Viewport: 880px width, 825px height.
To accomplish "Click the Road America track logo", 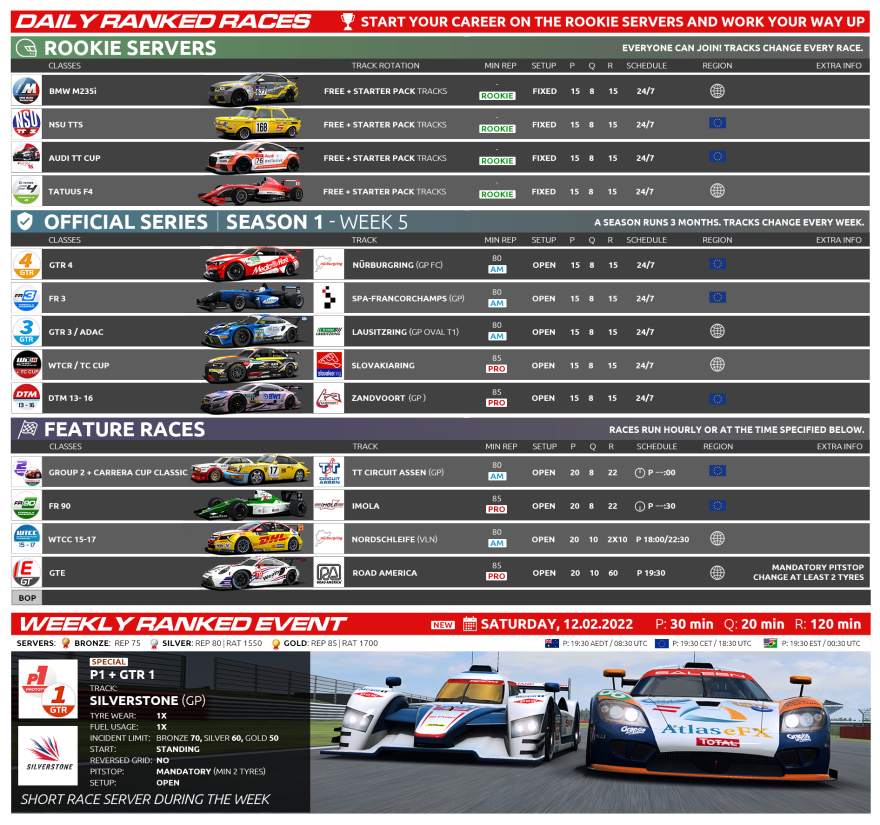I will click(328, 573).
